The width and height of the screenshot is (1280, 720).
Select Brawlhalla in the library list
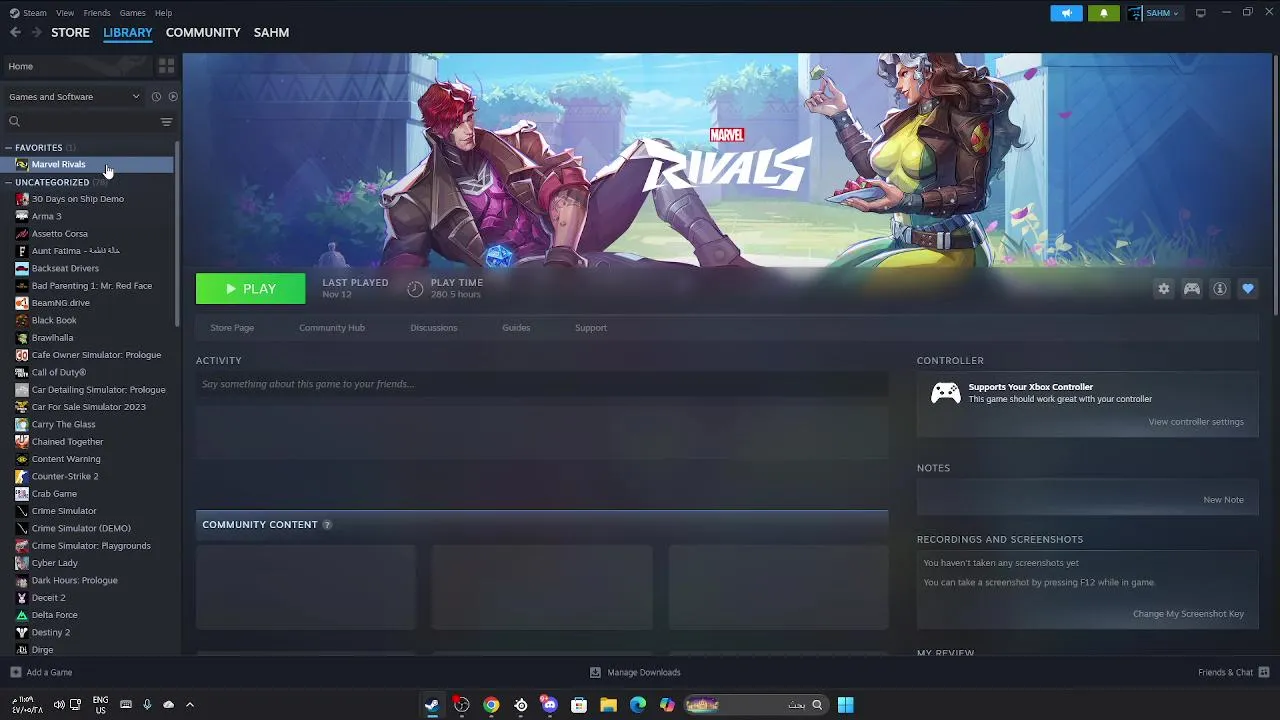[x=52, y=338]
